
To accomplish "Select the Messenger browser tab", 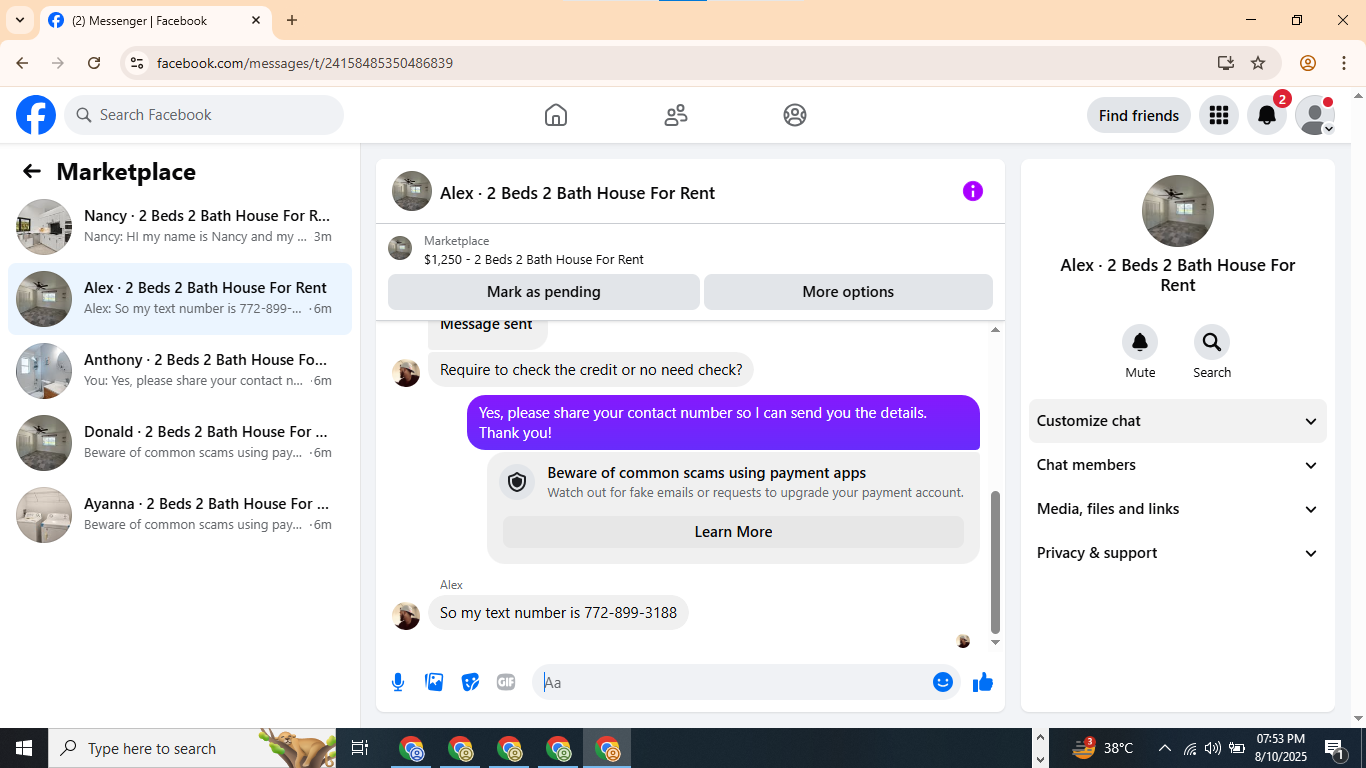I will click(x=155, y=20).
